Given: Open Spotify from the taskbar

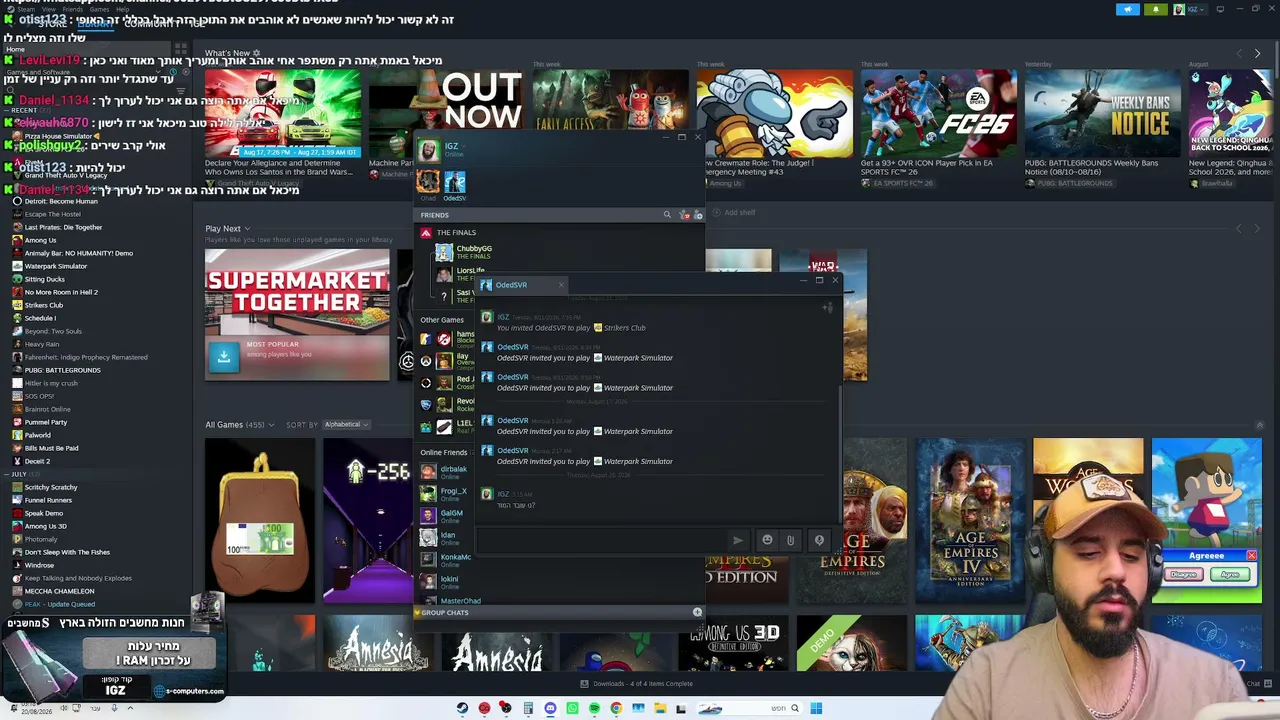Looking at the screenshot, I should click(x=594, y=709).
